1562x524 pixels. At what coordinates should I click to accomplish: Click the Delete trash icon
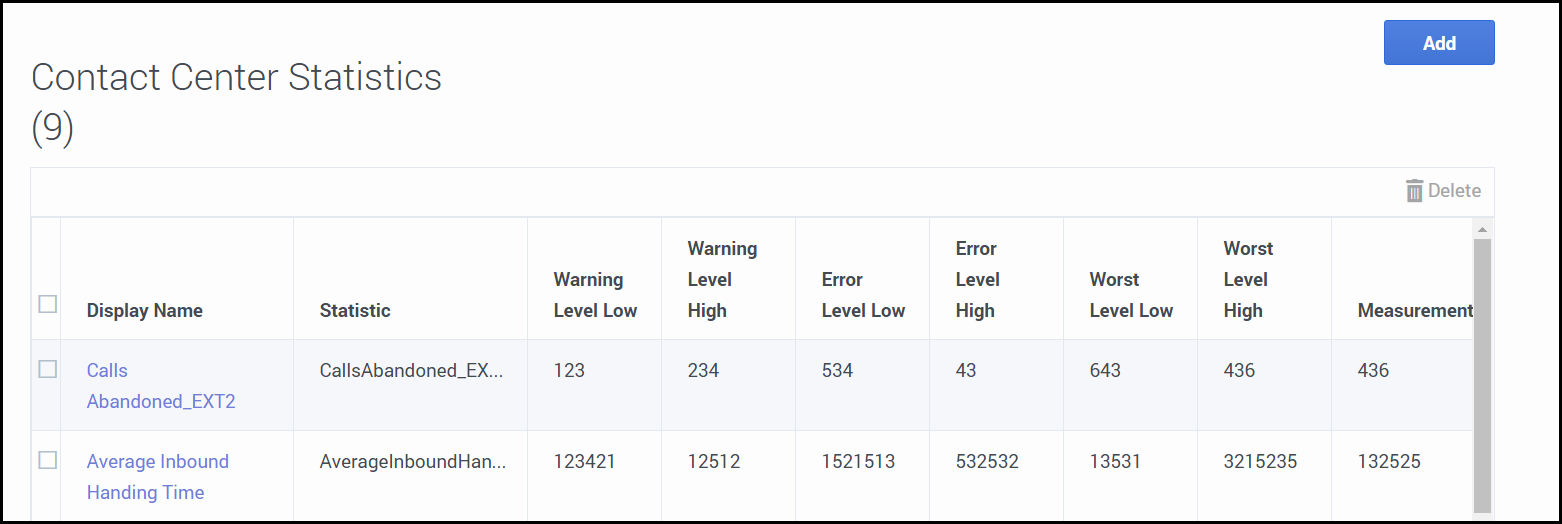pos(1414,191)
